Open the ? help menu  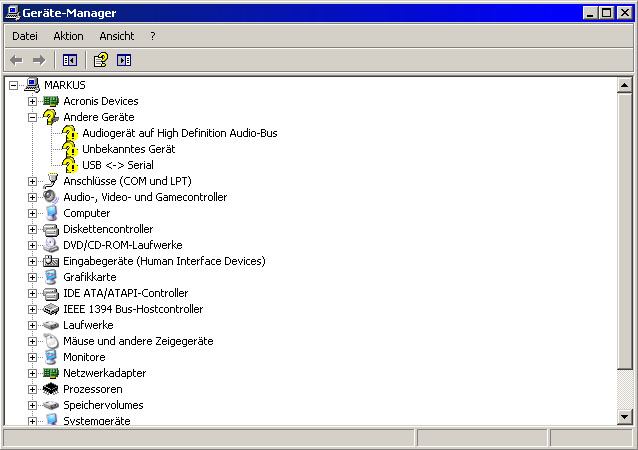pos(153,36)
